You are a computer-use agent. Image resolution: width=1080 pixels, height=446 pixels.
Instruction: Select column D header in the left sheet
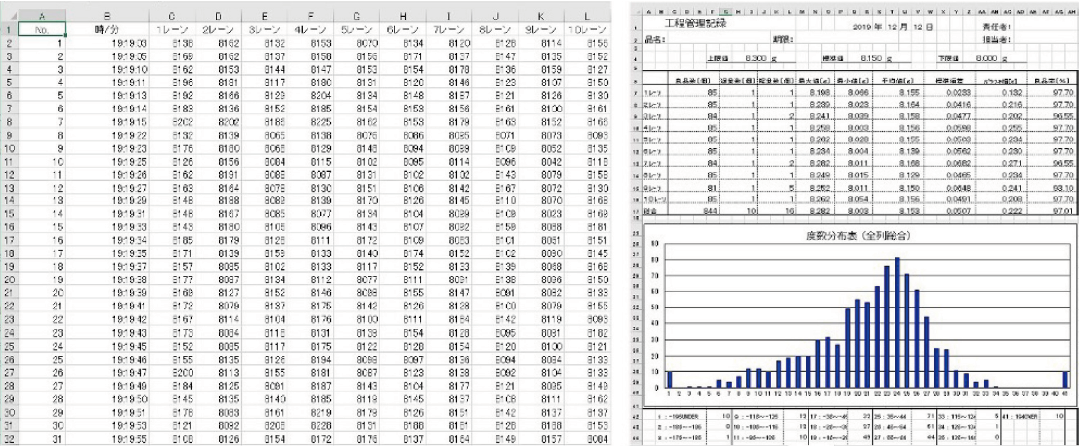[x=218, y=16]
